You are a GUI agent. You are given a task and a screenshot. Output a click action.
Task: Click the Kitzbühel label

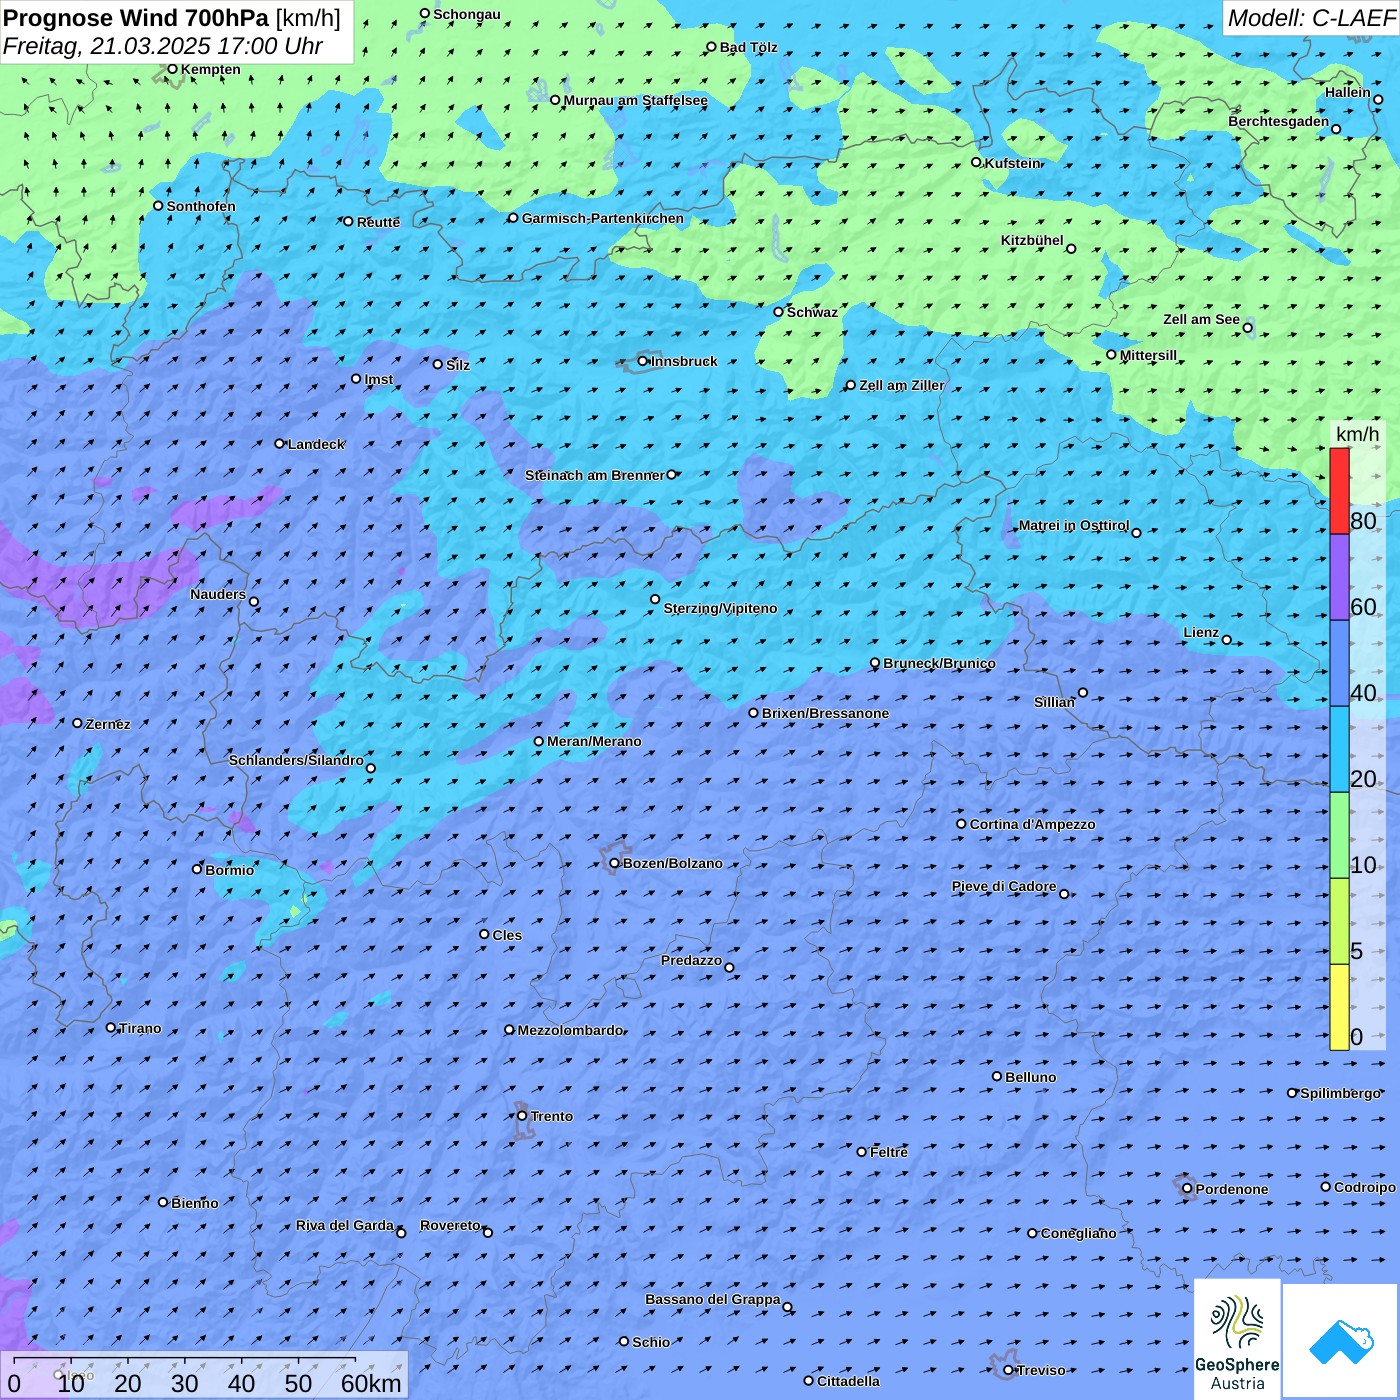tap(1032, 240)
